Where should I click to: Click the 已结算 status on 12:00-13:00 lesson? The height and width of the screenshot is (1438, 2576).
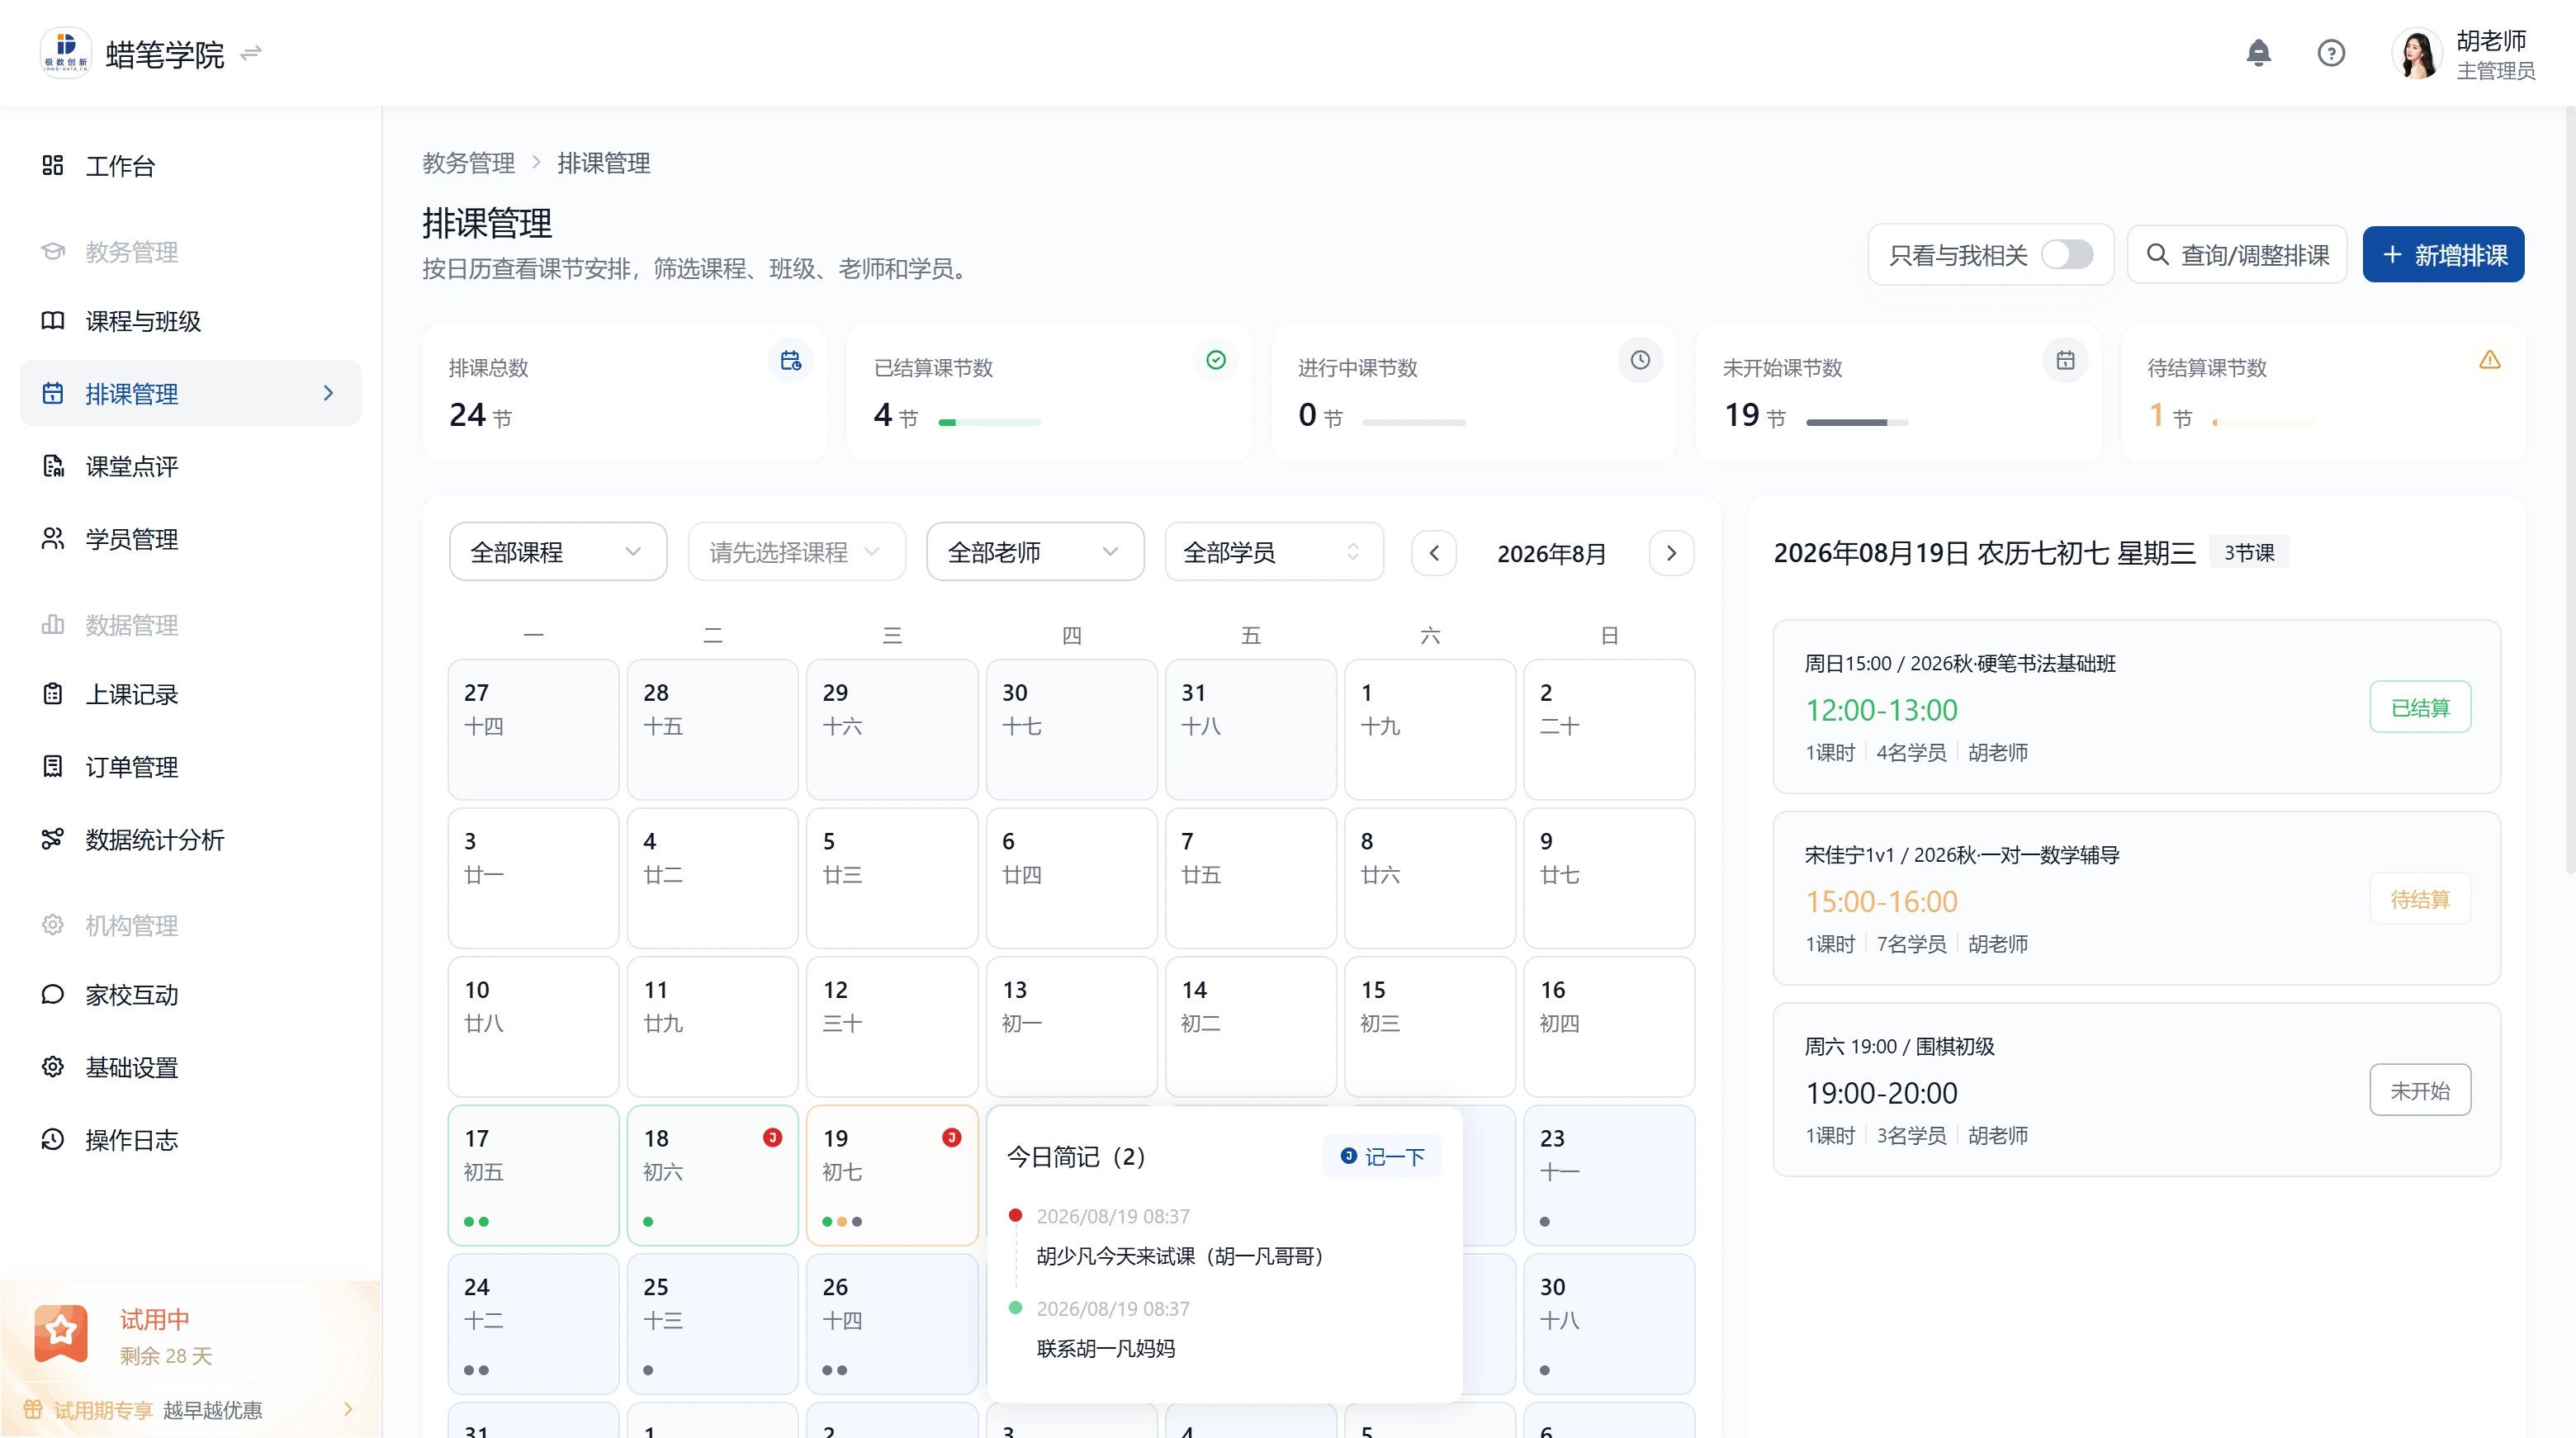(2420, 708)
